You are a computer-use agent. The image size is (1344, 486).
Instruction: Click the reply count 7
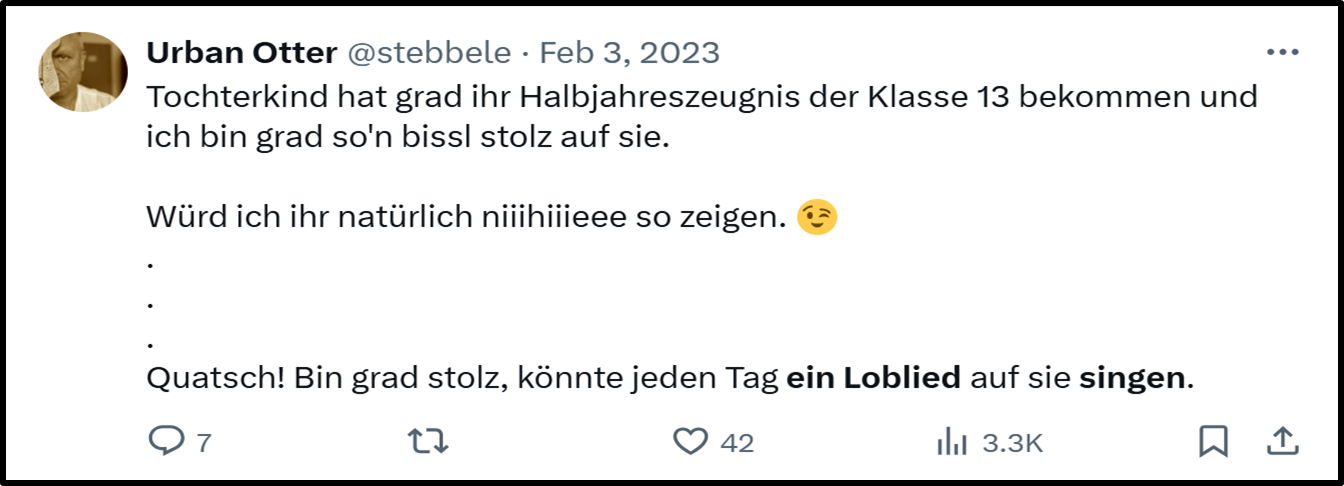204,442
